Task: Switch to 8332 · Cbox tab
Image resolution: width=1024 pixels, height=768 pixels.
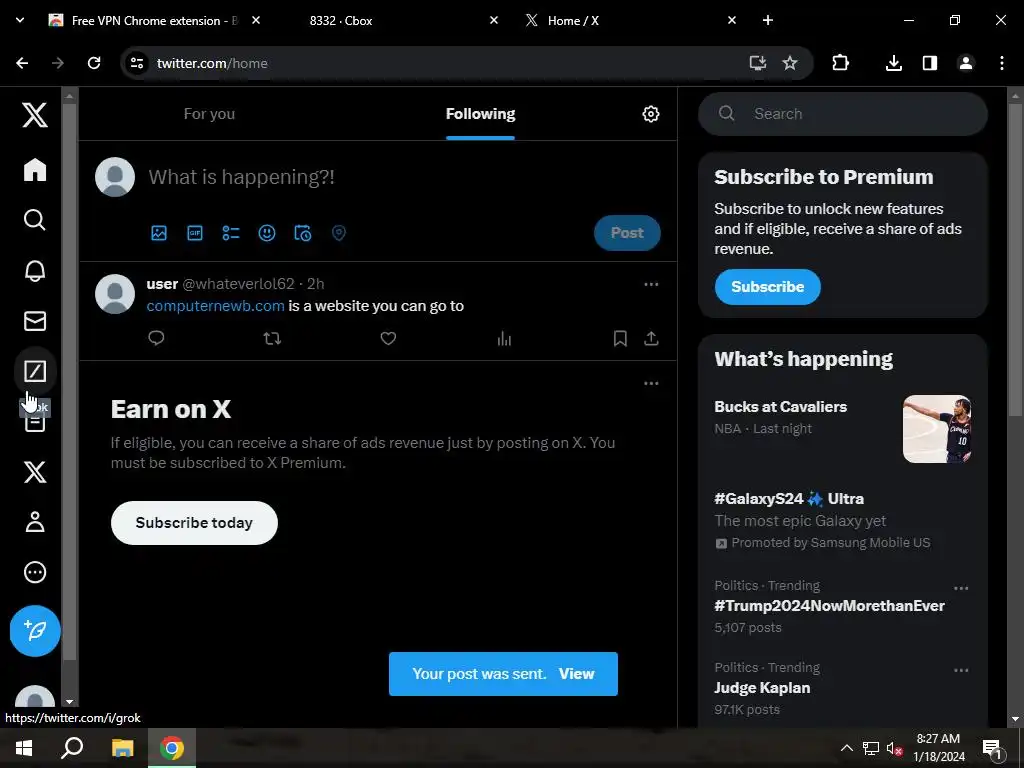Action: pyautogui.click(x=340, y=20)
